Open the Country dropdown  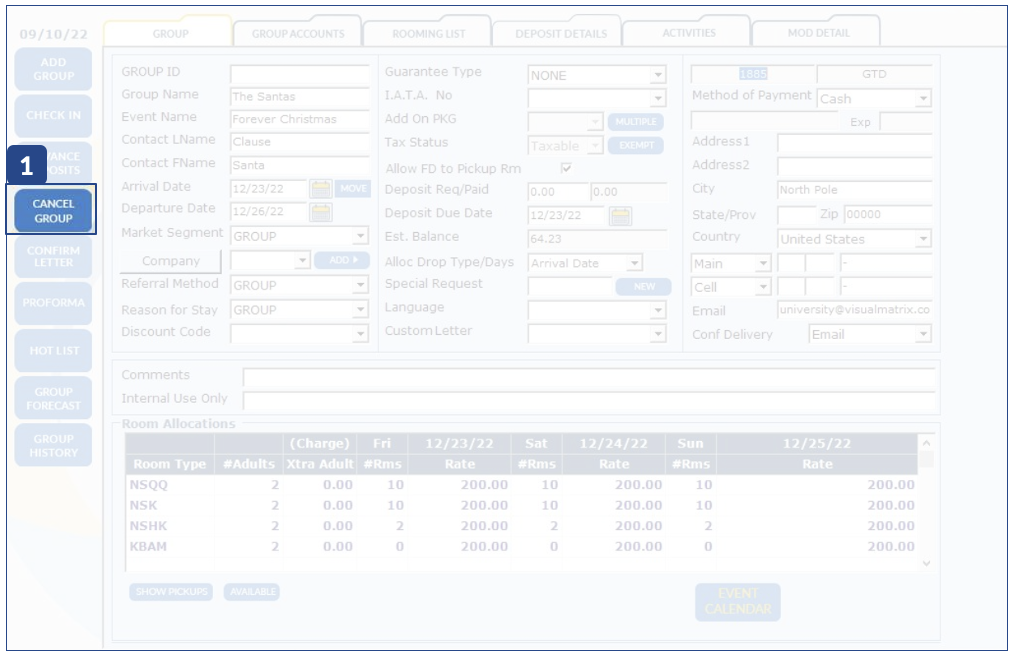click(x=923, y=239)
